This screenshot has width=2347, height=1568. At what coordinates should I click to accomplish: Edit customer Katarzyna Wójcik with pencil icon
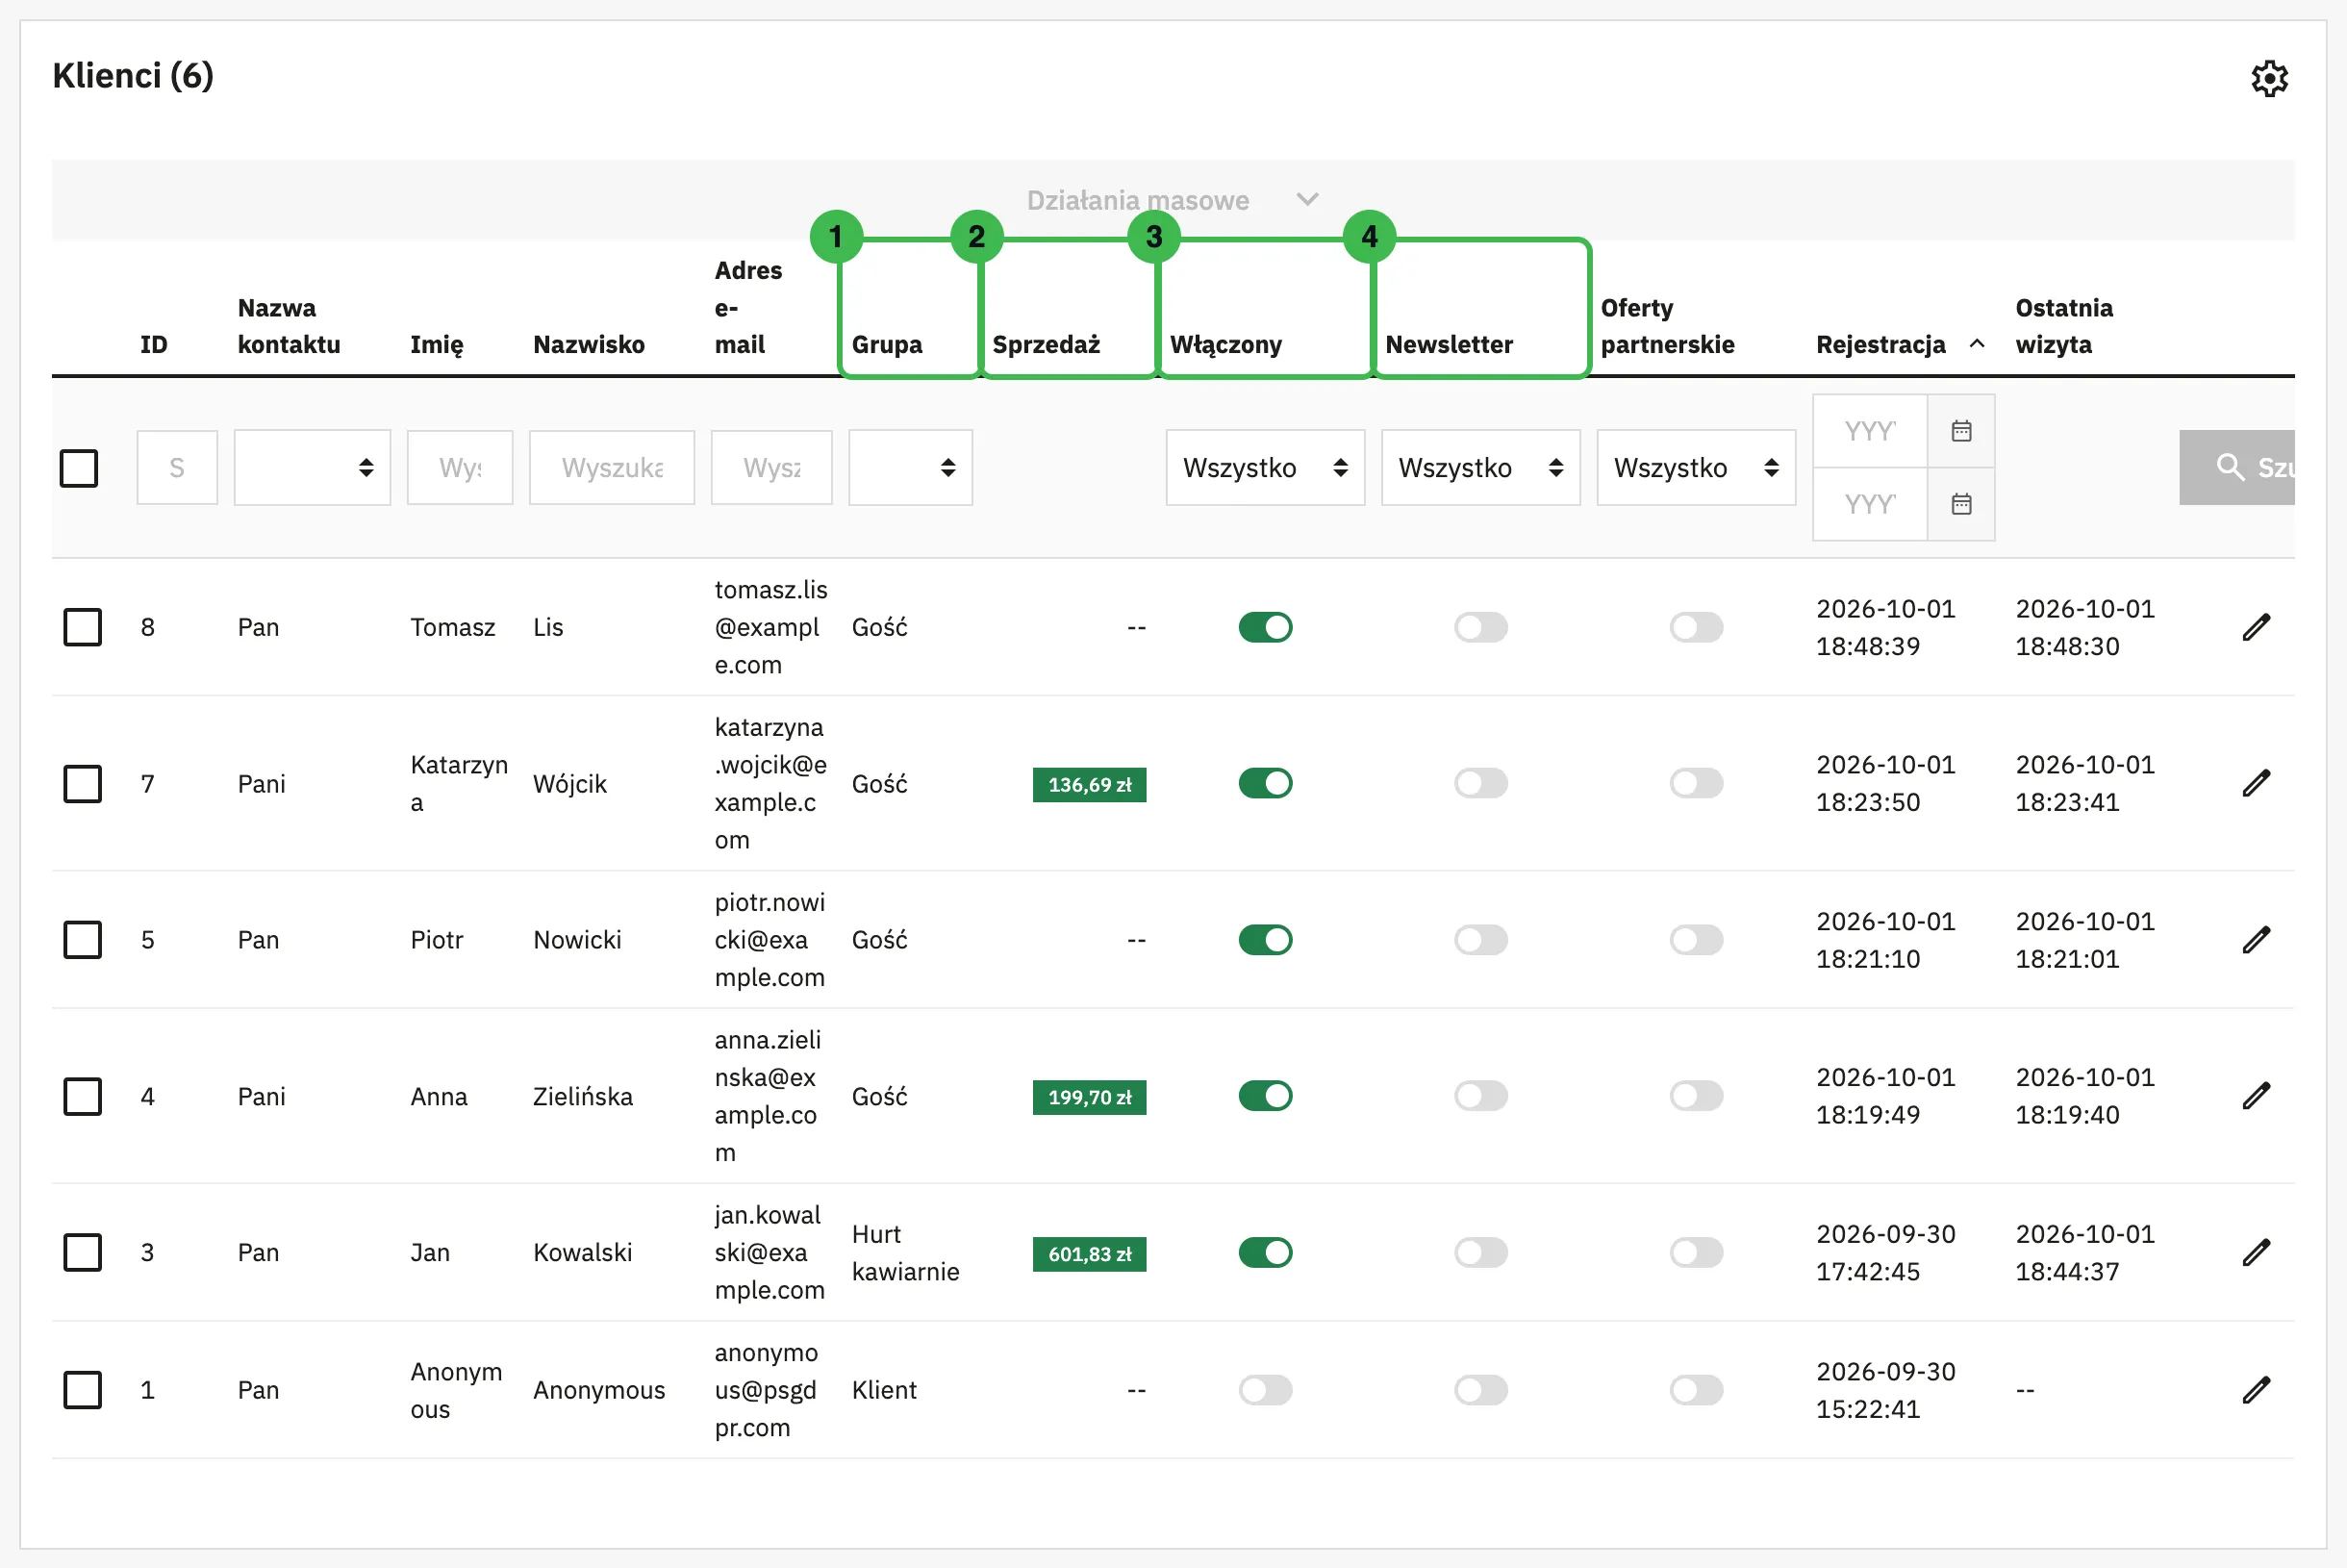(x=2256, y=783)
